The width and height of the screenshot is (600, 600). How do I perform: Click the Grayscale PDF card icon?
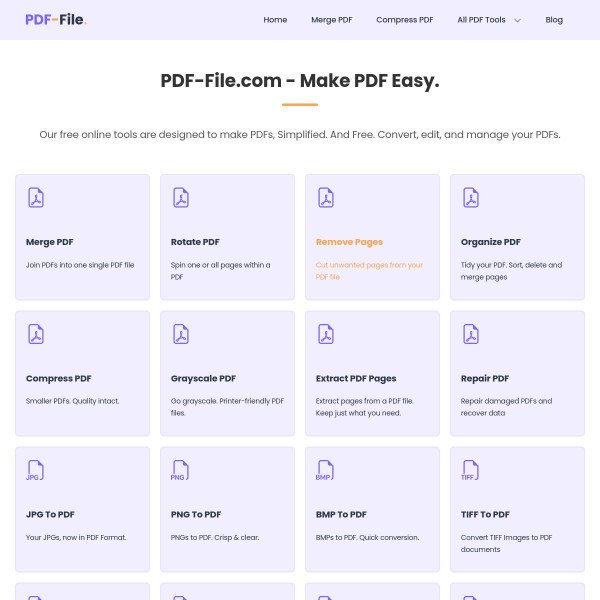coord(181,334)
